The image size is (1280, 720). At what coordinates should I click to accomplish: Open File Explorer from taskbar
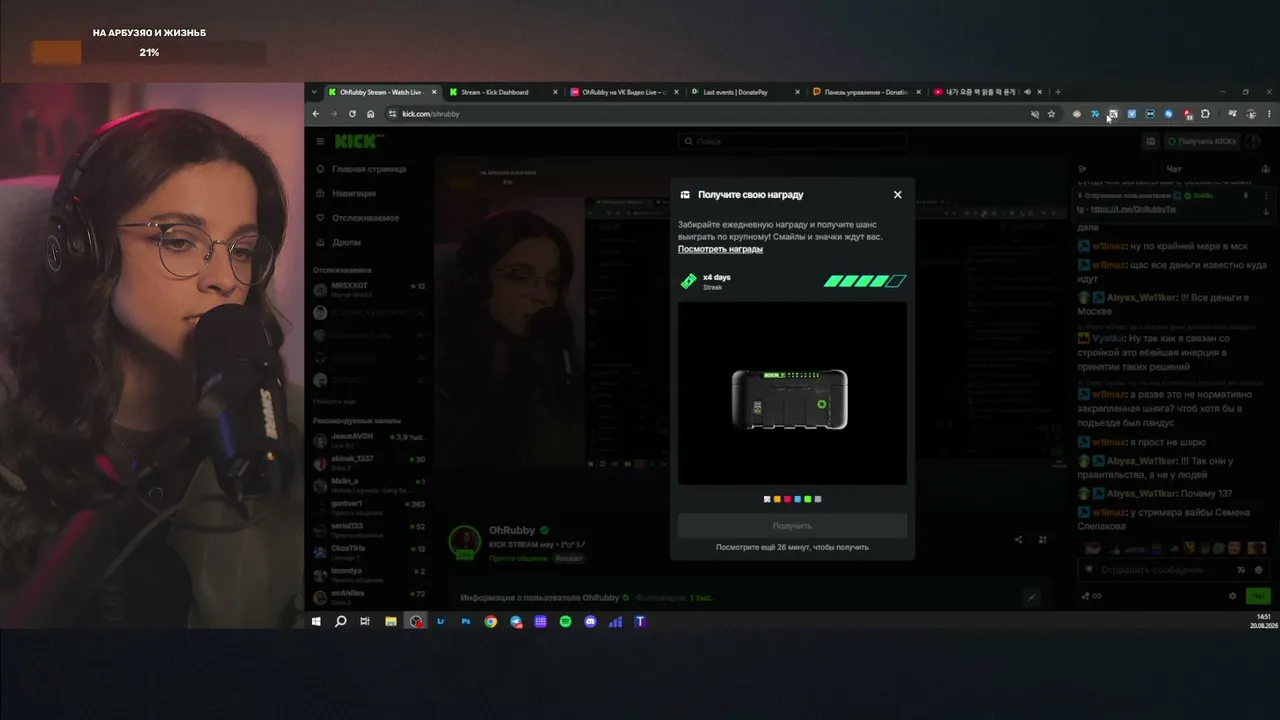pyautogui.click(x=391, y=621)
